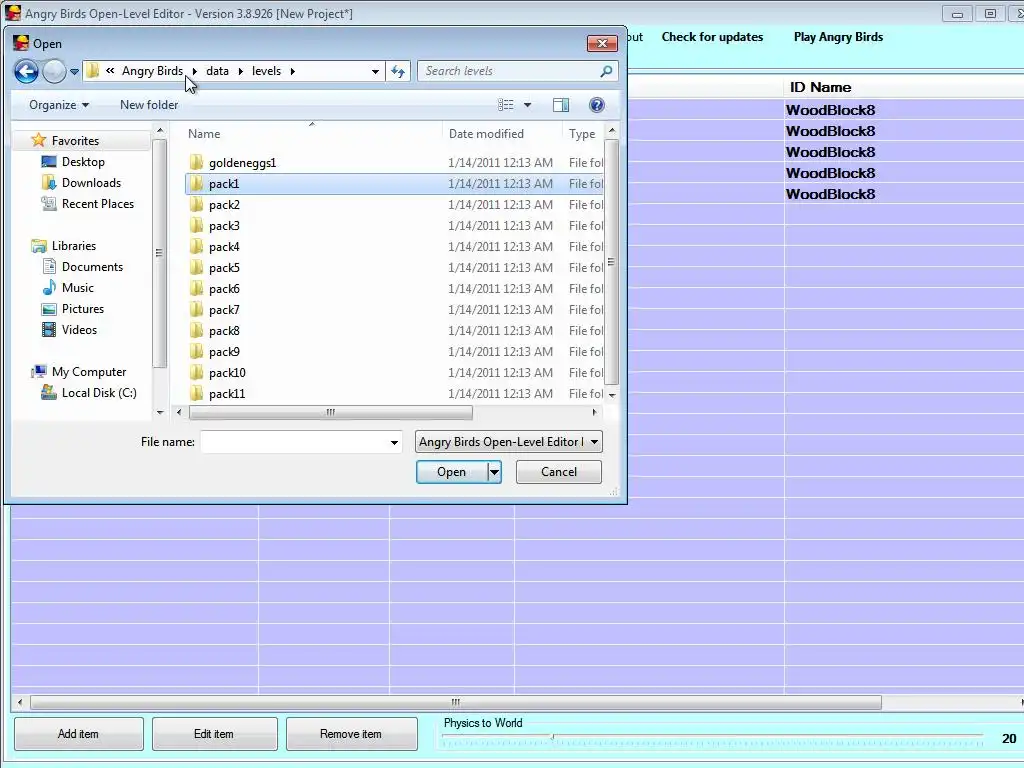1024x768 pixels.
Task: Select the pack7 folder icon
Action: [x=196, y=309]
